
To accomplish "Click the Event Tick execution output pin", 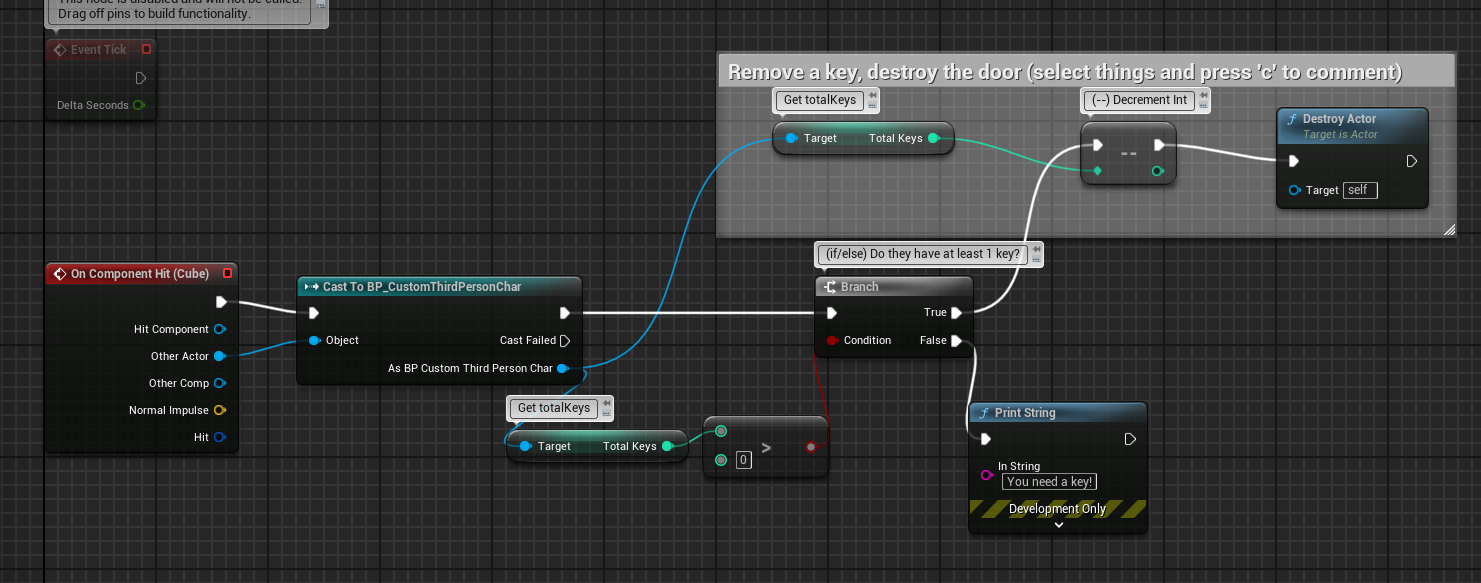I will [141, 78].
